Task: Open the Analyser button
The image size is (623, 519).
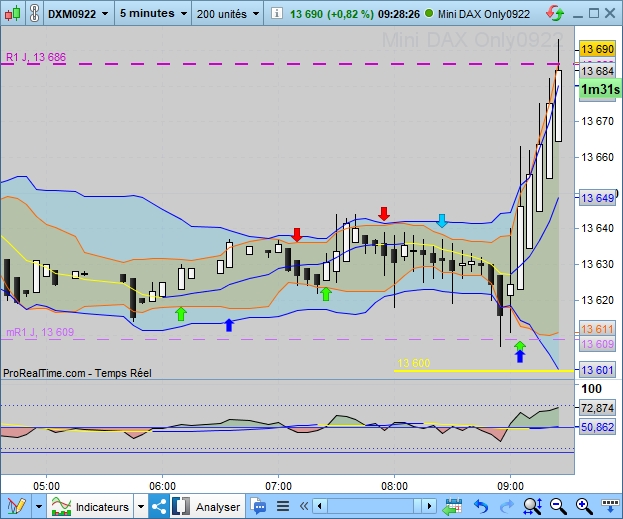Action: (207, 506)
